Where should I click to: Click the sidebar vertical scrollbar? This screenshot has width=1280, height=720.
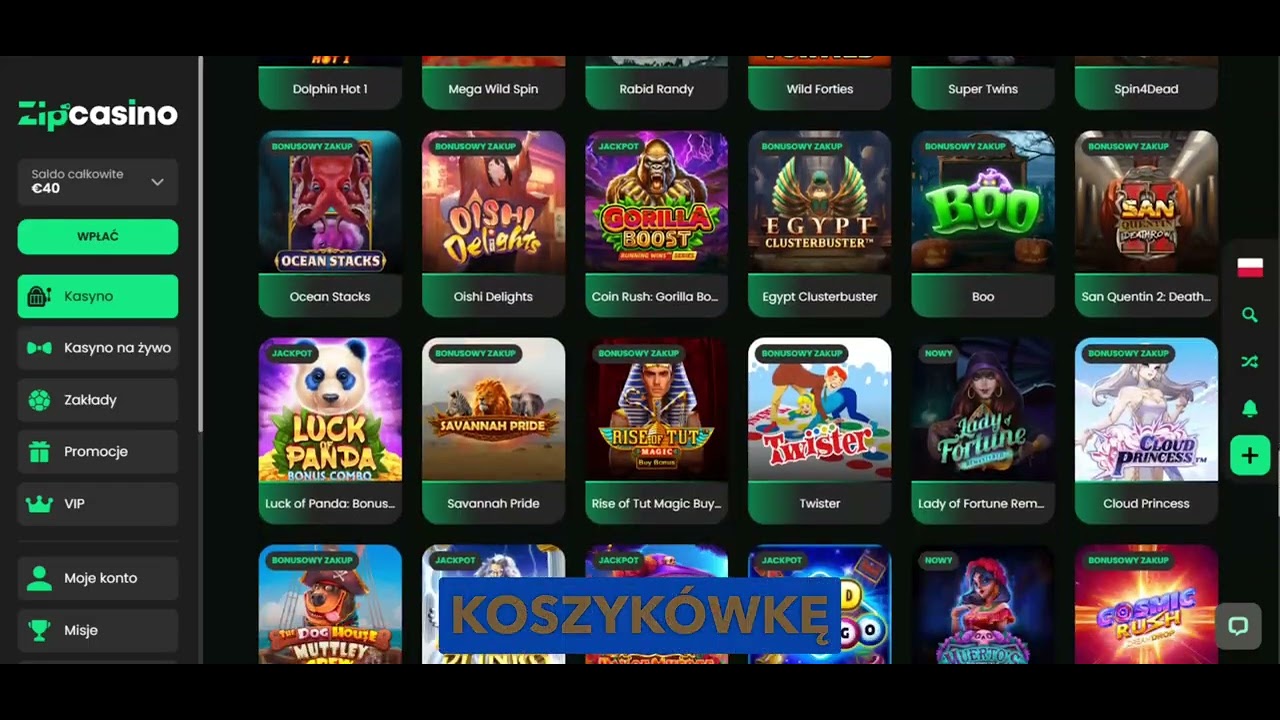point(200,245)
